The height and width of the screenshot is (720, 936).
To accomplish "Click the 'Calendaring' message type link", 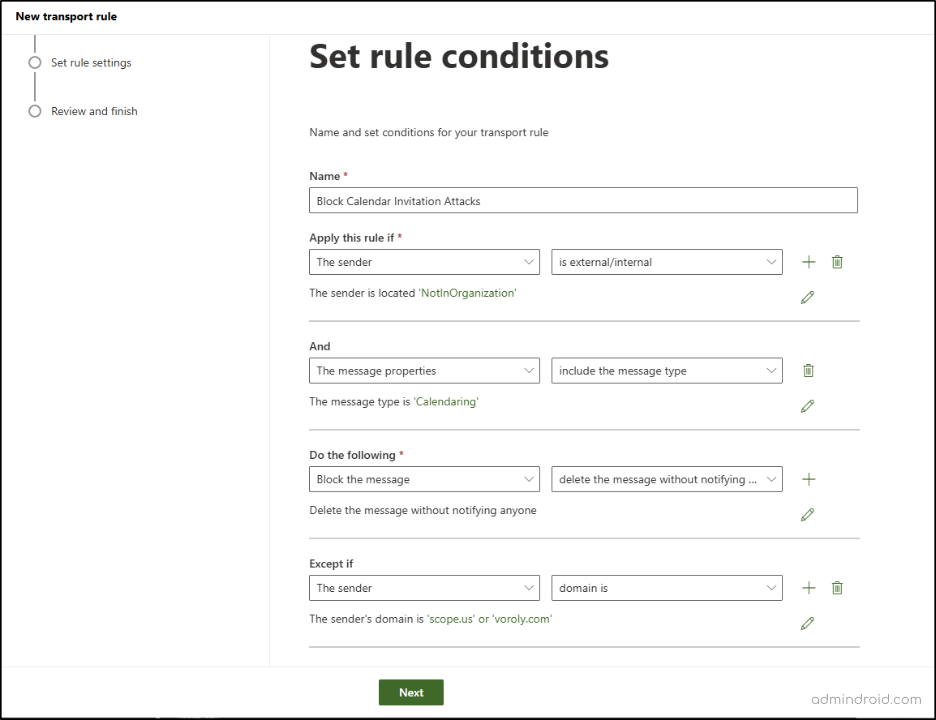I will pyautogui.click(x=446, y=401).
